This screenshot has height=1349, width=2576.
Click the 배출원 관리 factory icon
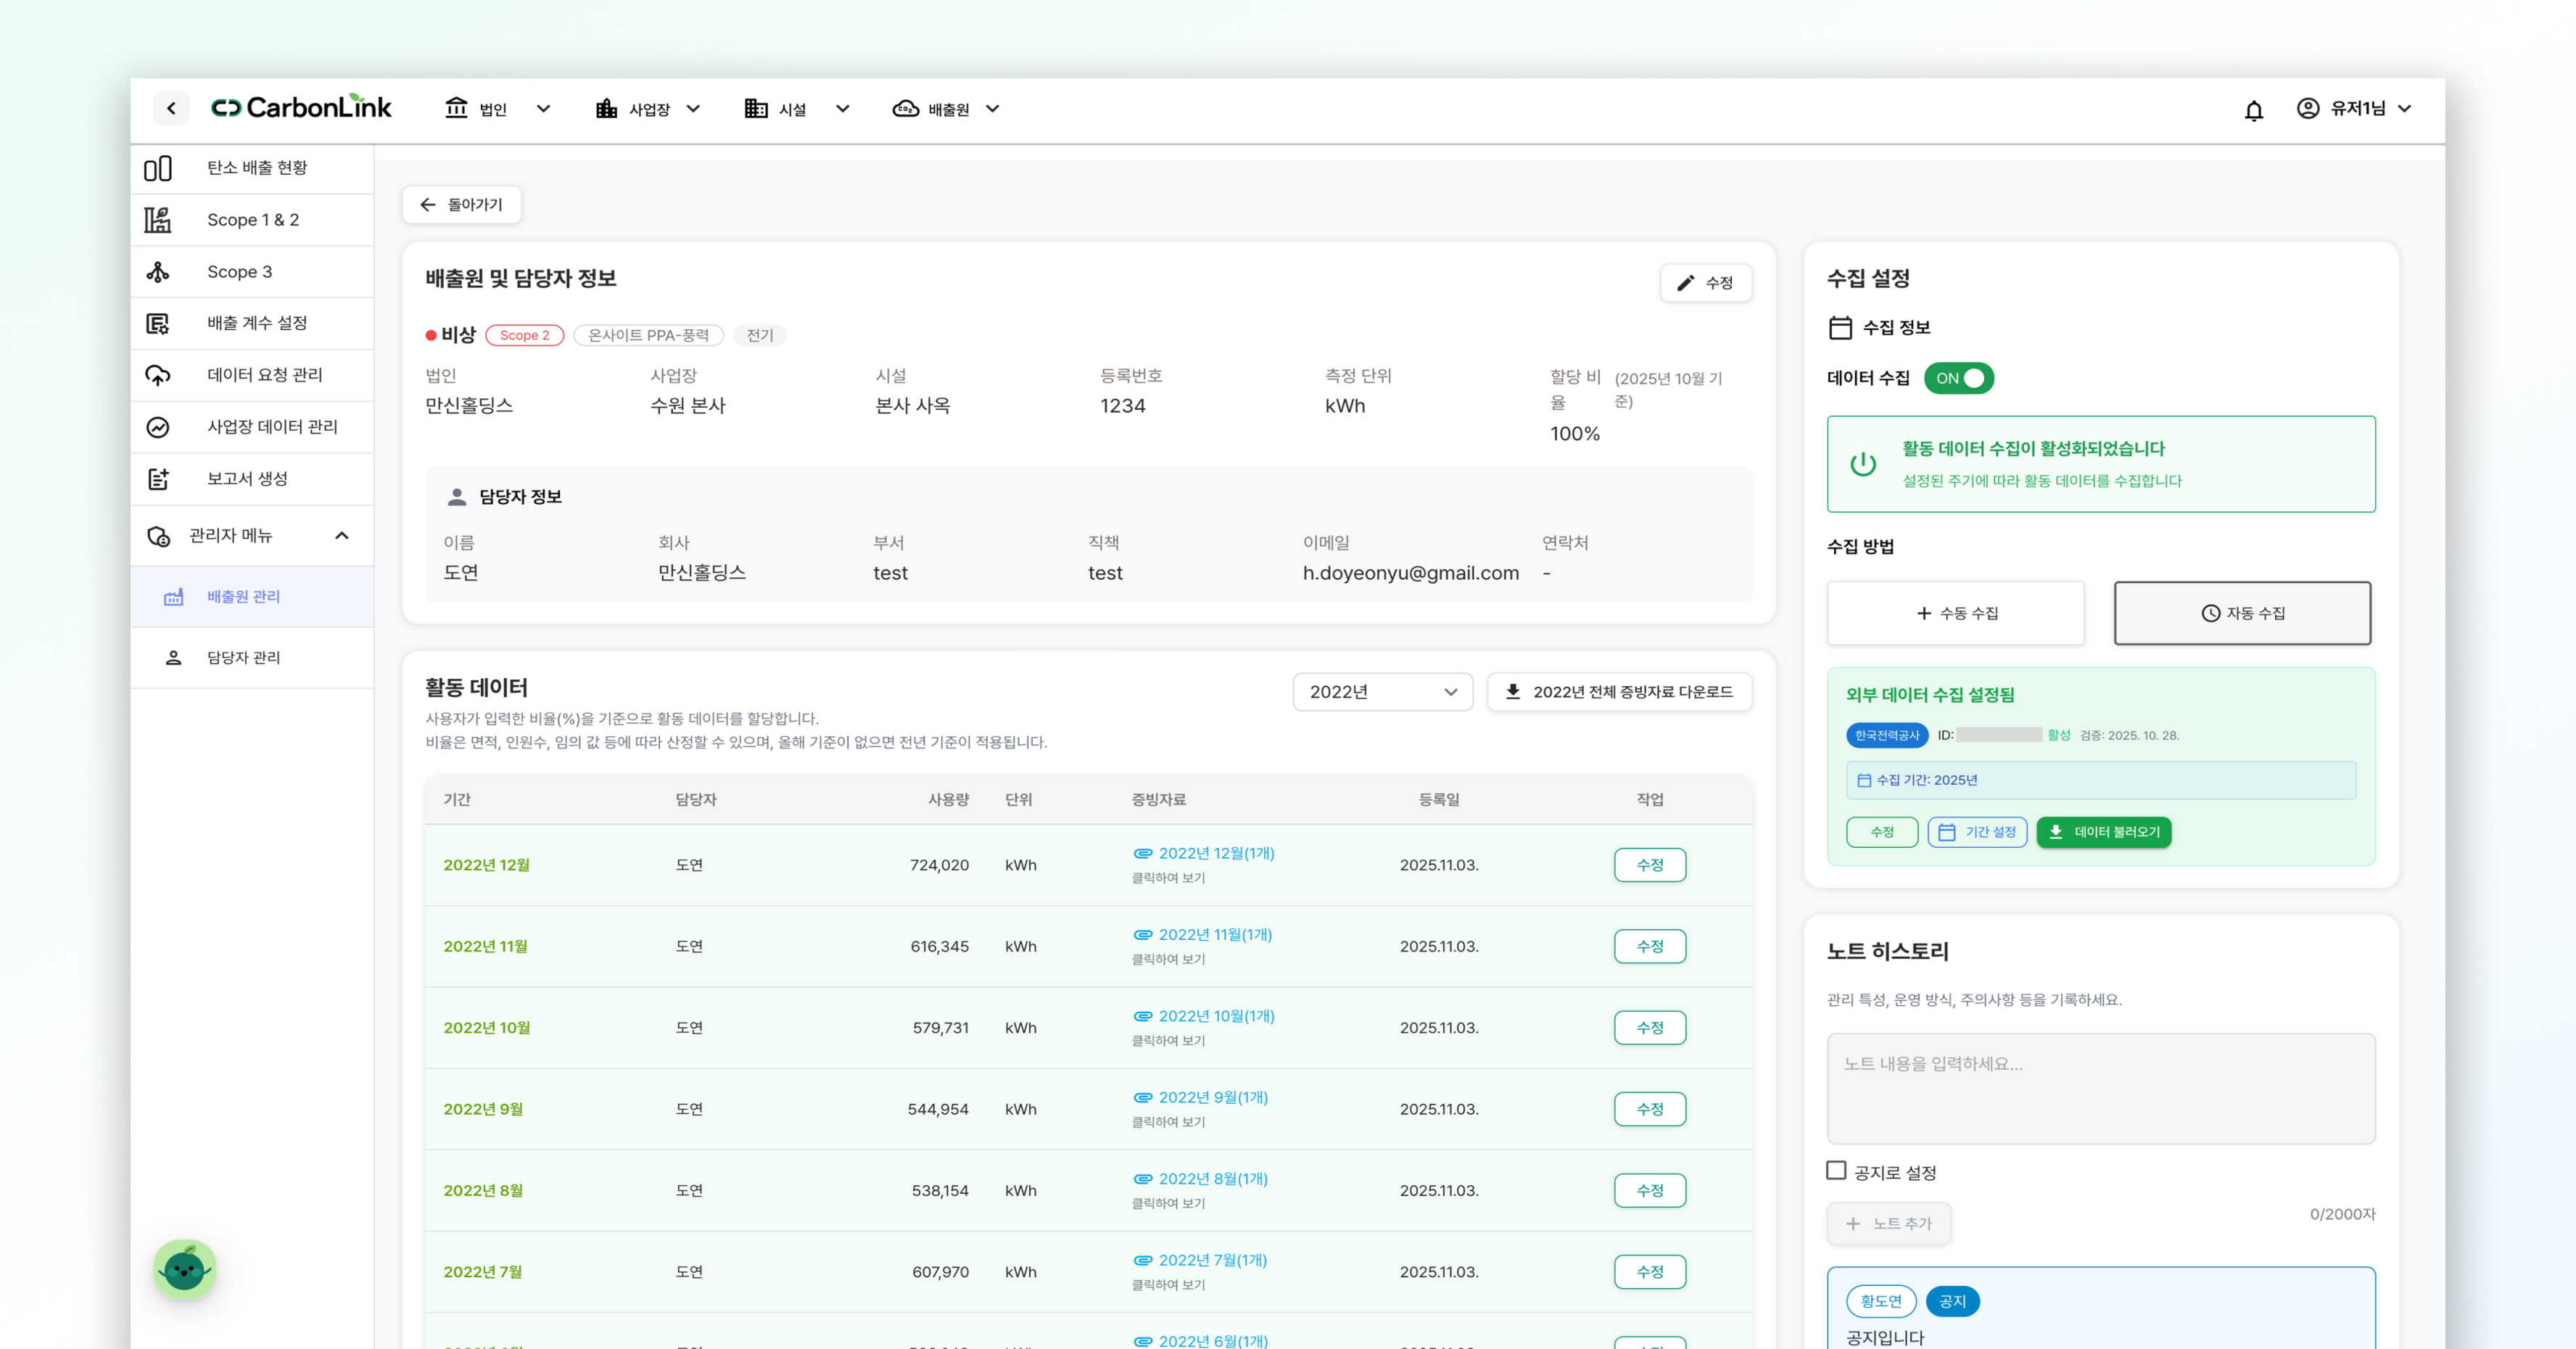click(x=174, y=597)
